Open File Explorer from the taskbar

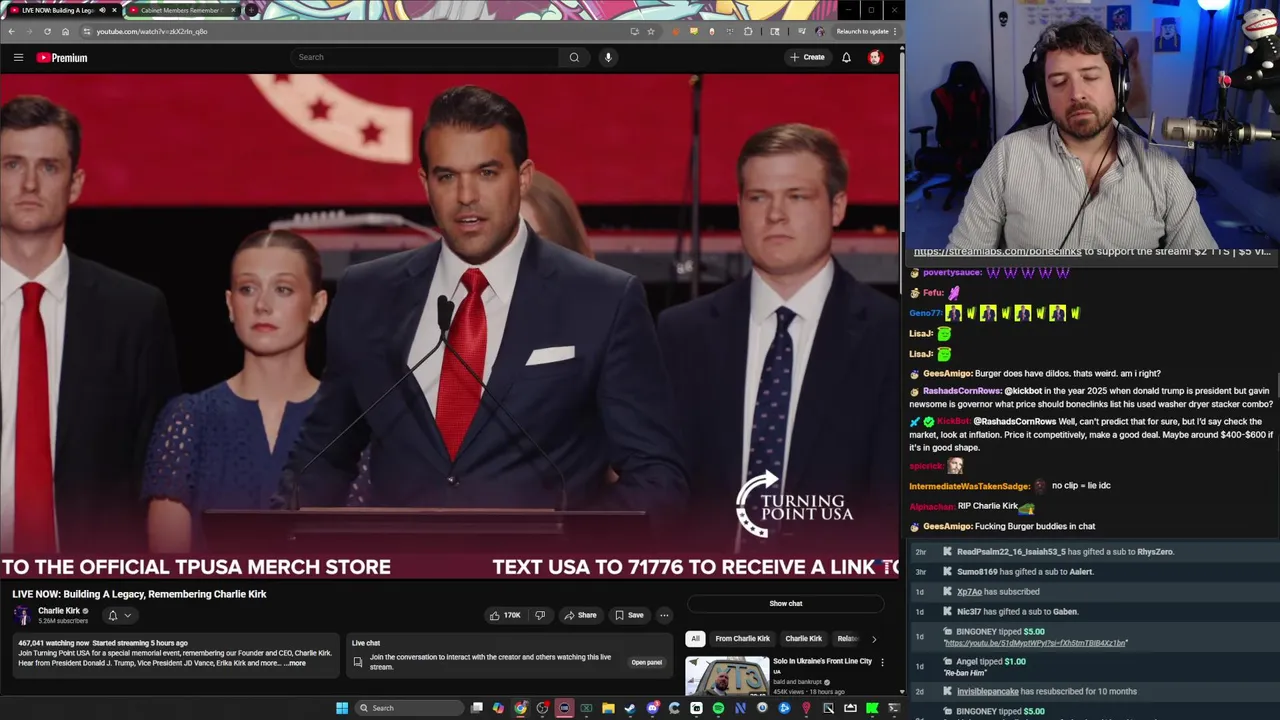click(x=608, y=708)
